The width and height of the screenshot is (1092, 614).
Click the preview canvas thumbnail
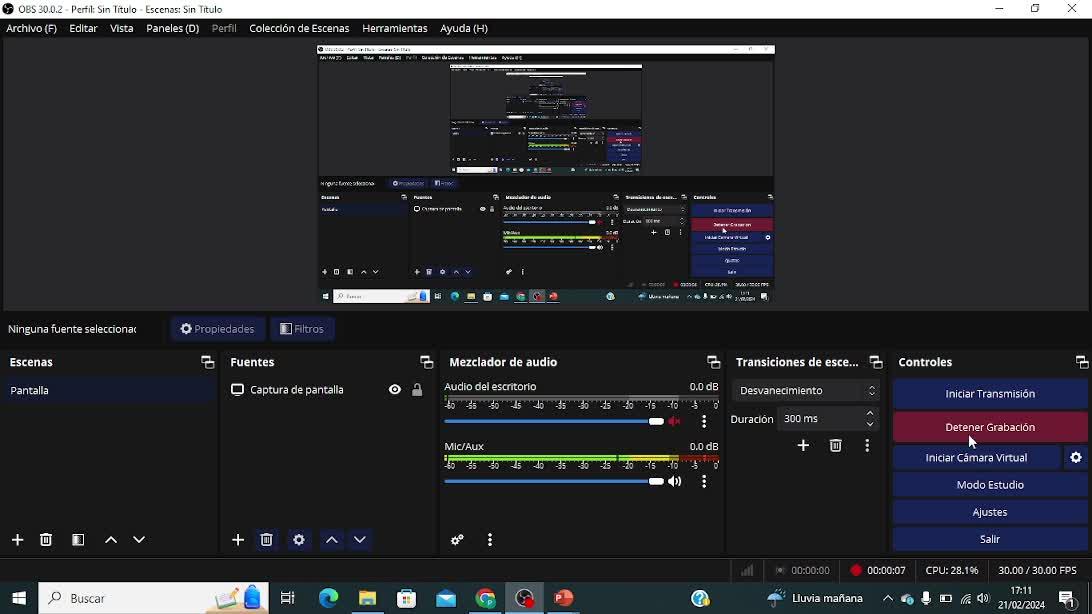coord(545,174)
